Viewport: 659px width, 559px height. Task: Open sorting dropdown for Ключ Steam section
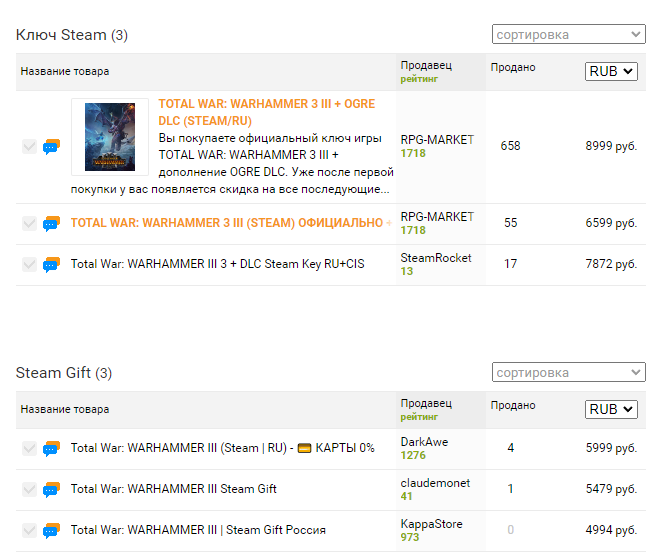click(x=568, y=35)
